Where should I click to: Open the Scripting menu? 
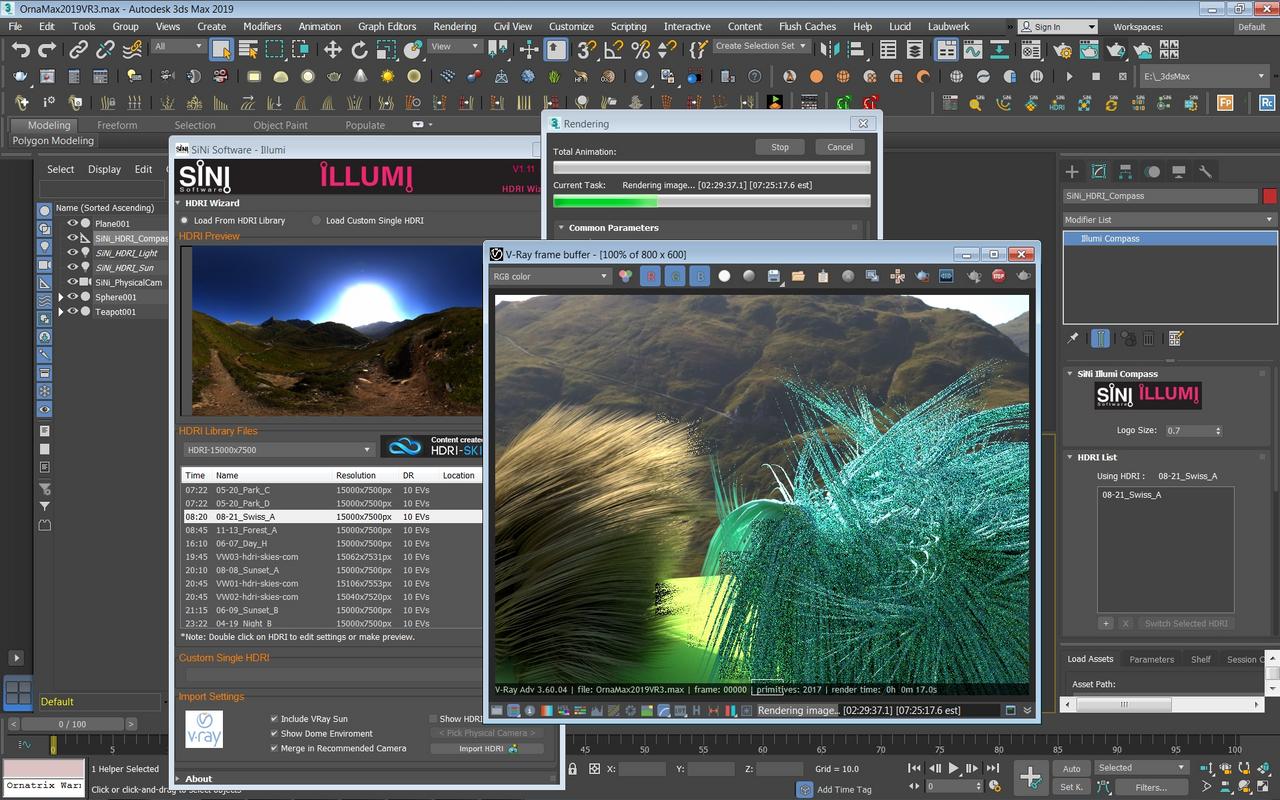pos(629,26)
